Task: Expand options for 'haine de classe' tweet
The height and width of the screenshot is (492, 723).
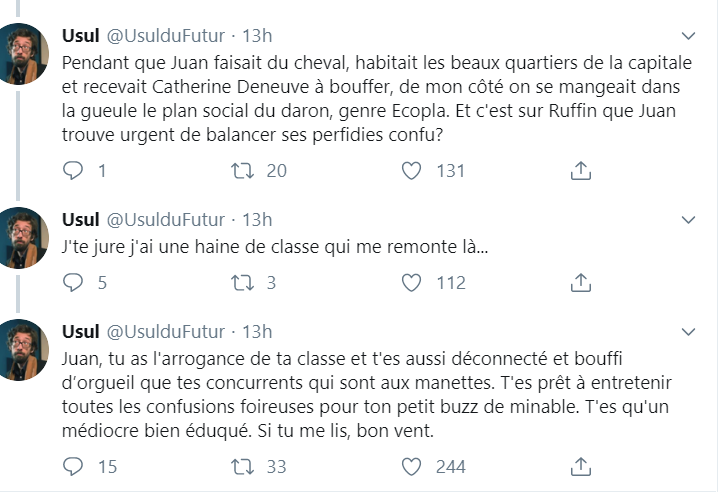Action: tap(688, 220)
